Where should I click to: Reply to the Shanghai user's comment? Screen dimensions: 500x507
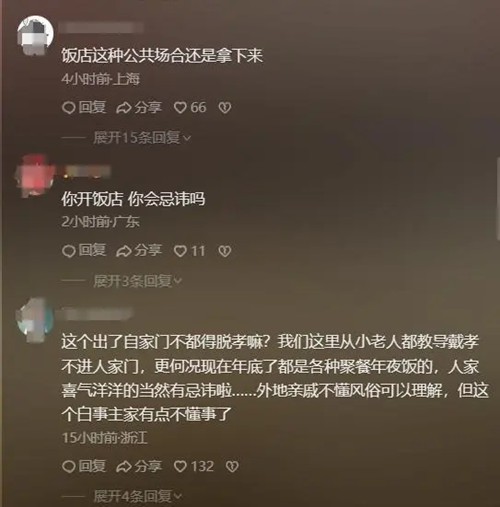pos(84,107)
